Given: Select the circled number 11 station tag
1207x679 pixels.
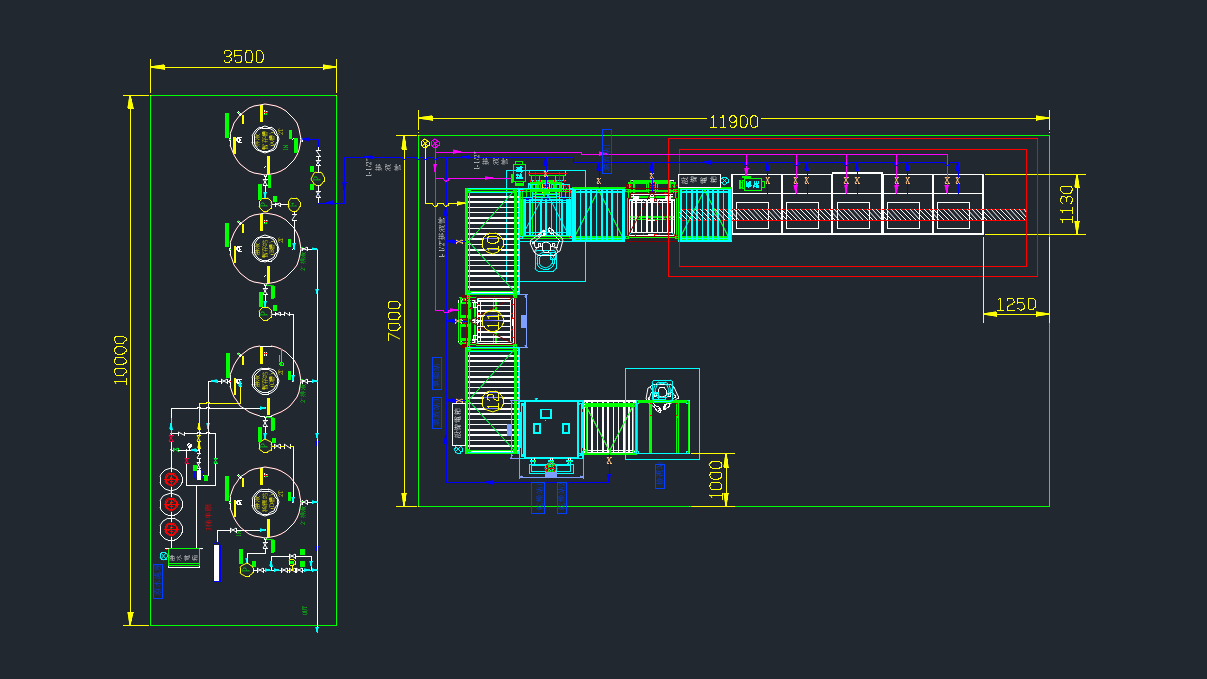Looking at the screenshot, I should [492, 321].
